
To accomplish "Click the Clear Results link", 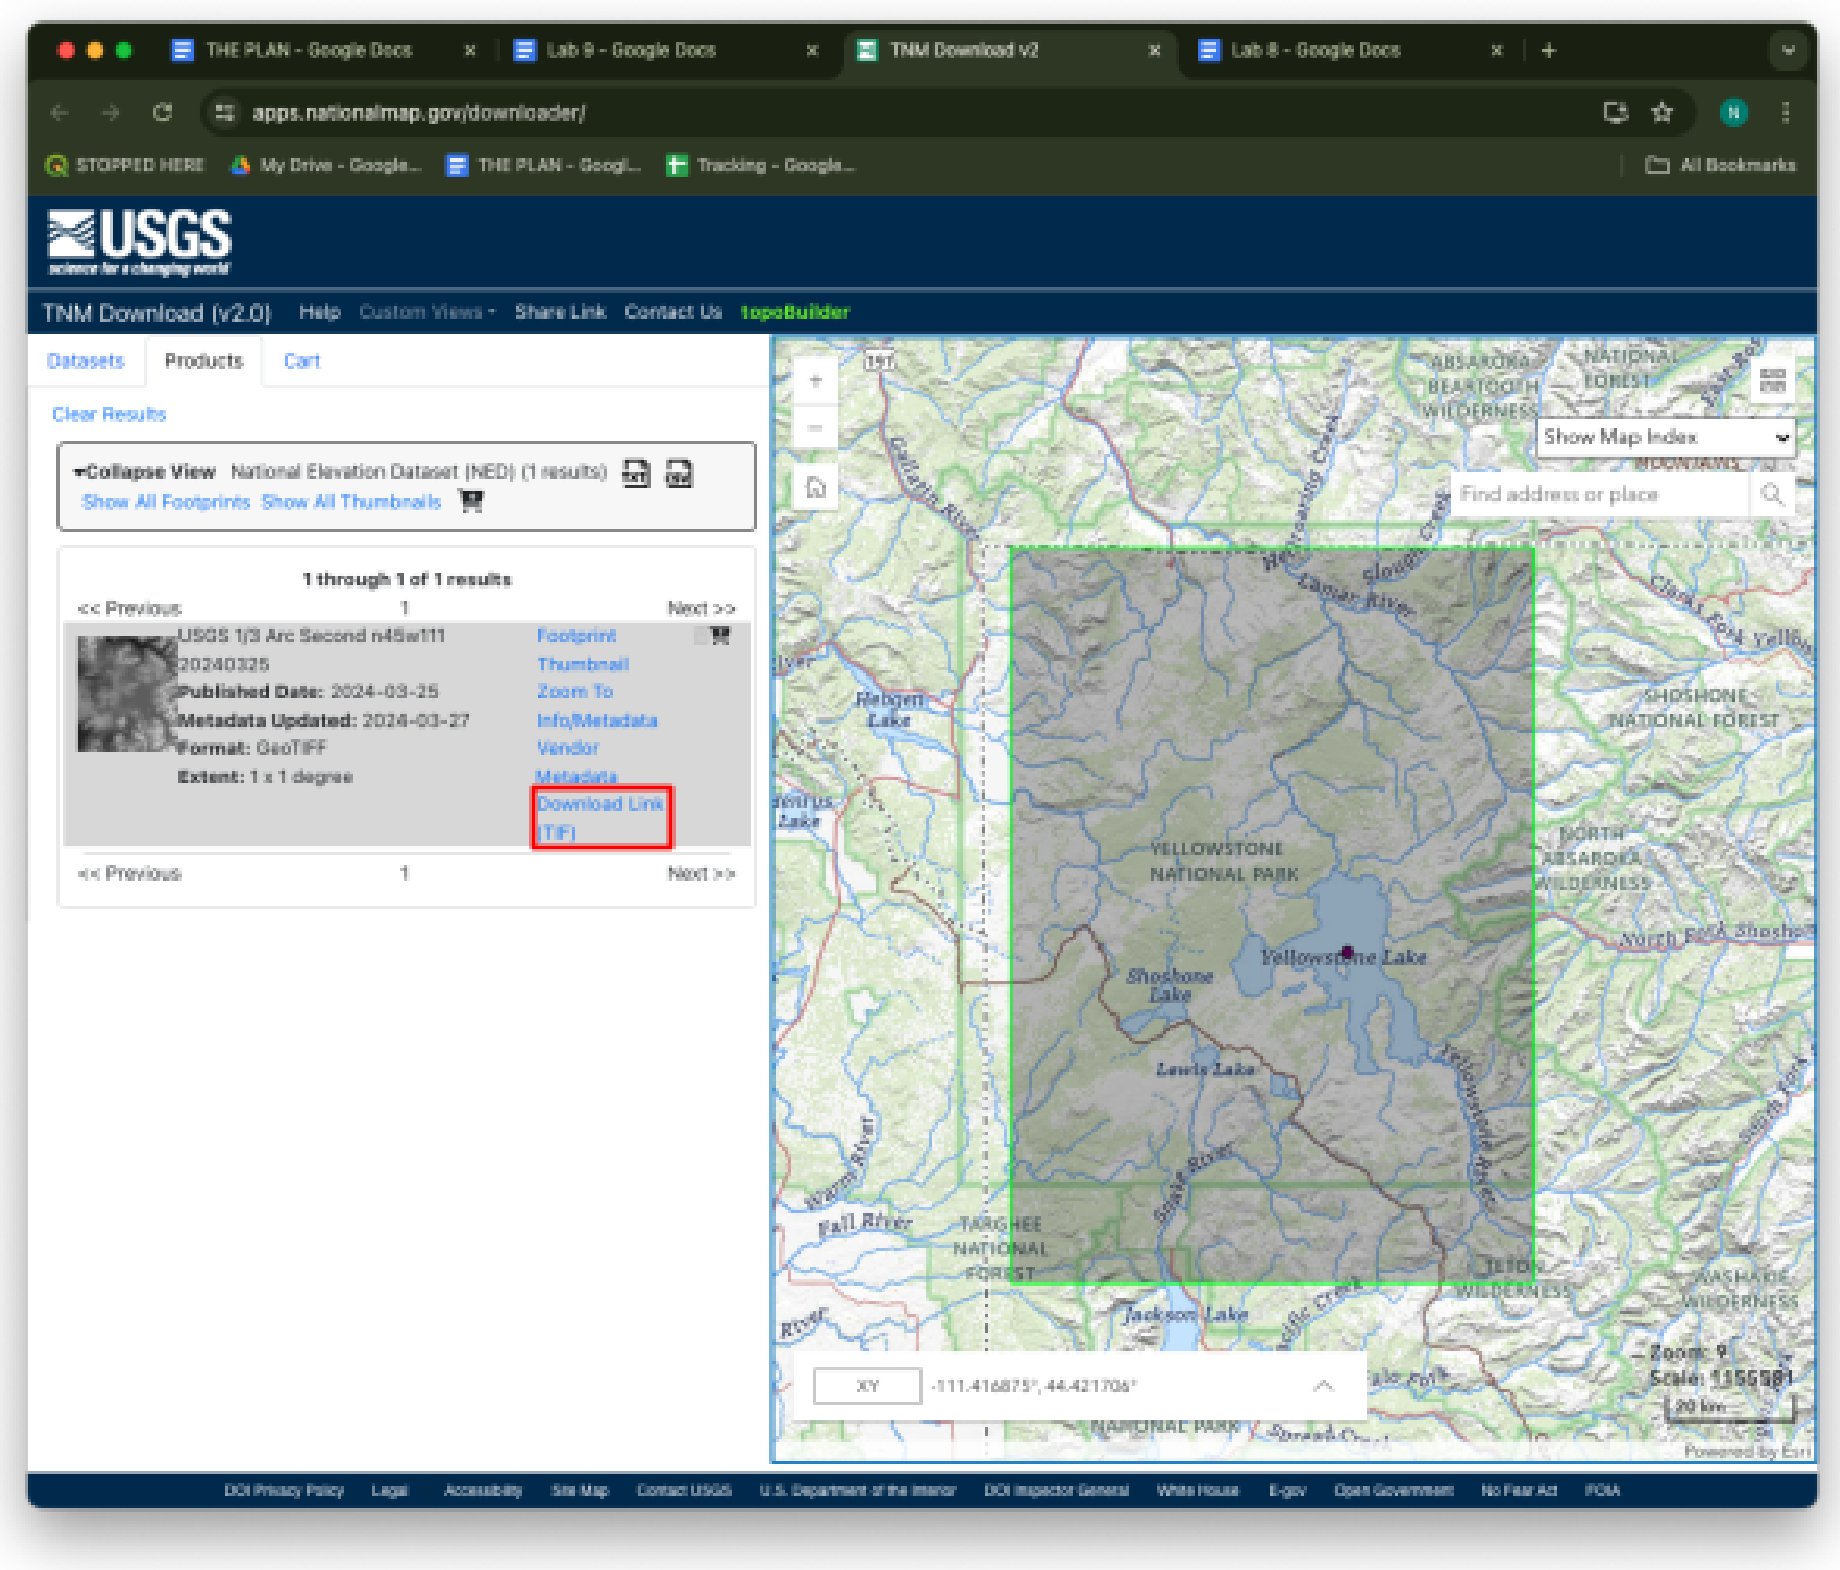I will tap(109, 414).
